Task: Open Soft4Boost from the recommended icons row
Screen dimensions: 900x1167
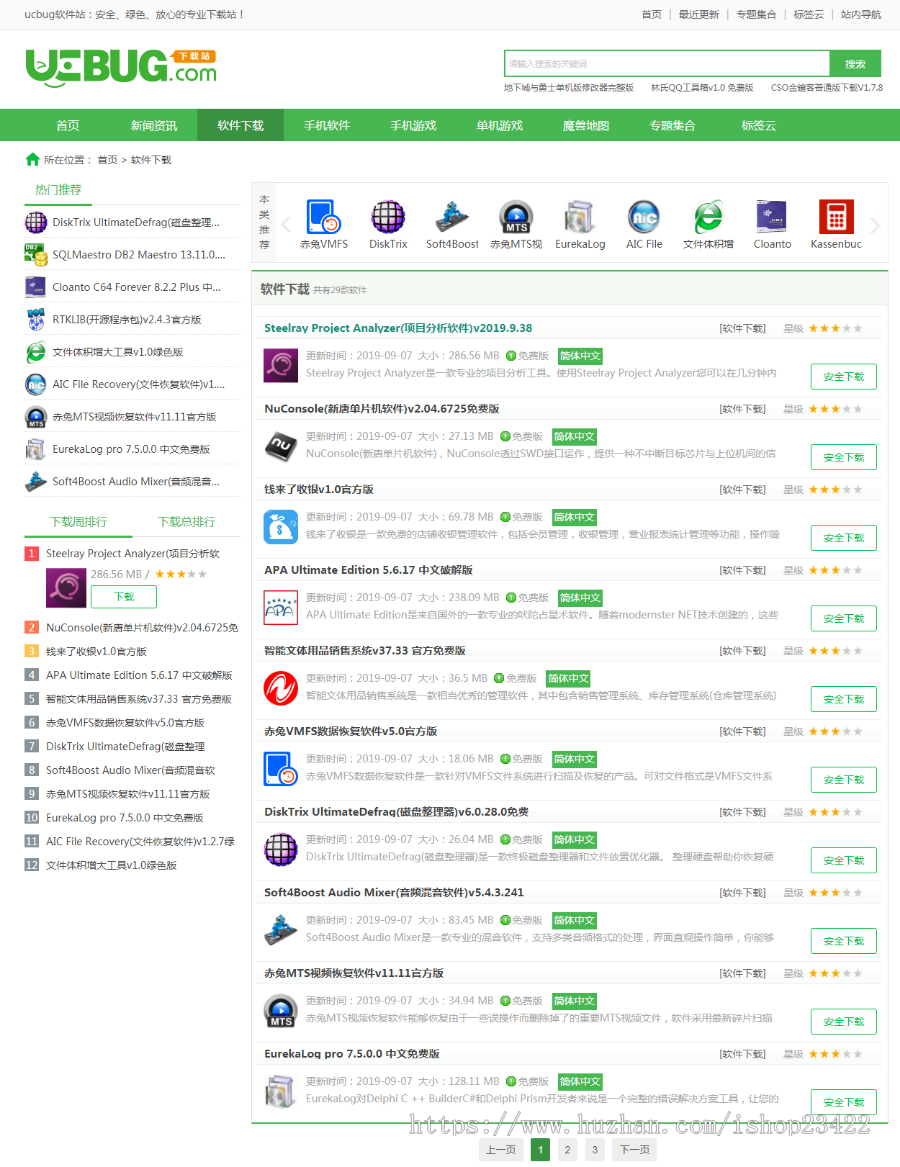Action: (x=452, y=215)
